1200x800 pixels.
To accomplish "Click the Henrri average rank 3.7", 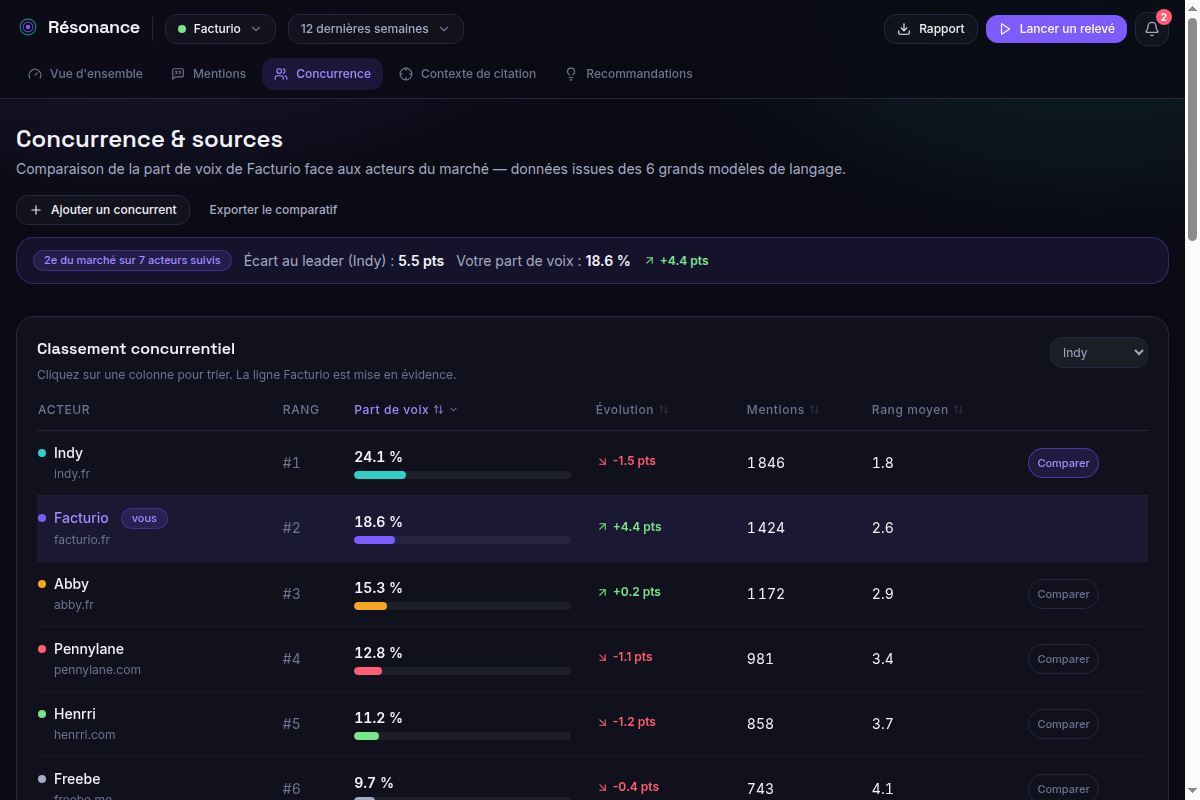I will point(882,724).
